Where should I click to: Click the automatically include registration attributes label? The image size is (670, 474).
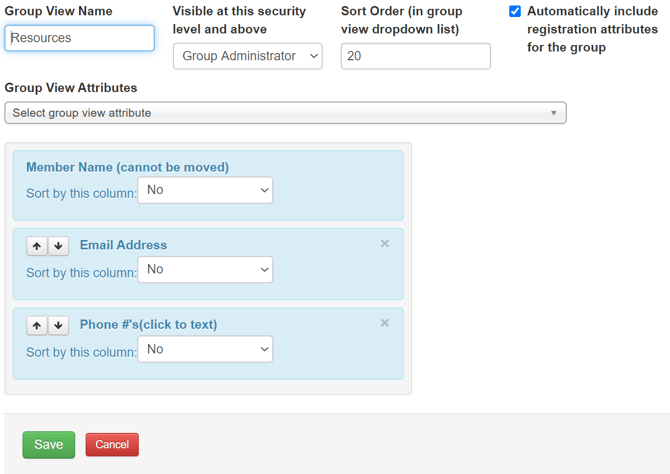point(592,29)
